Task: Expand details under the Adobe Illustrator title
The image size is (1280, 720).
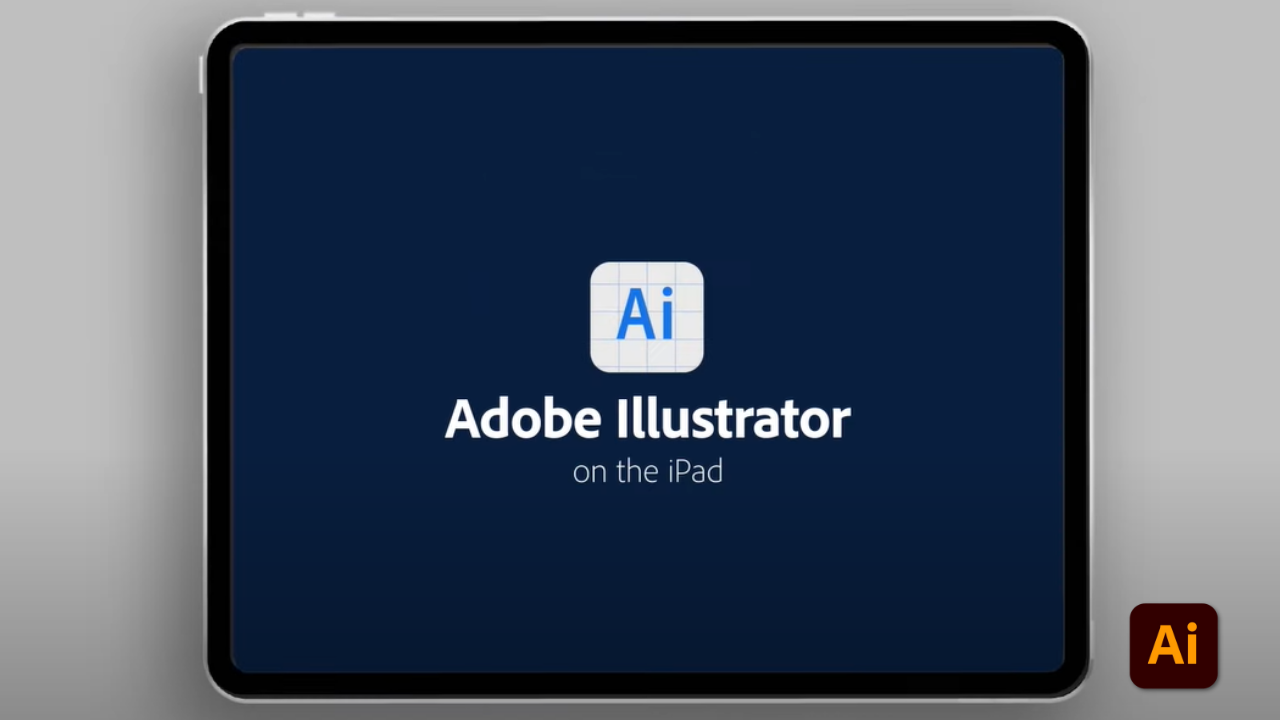Action: (x=647, y=445)
